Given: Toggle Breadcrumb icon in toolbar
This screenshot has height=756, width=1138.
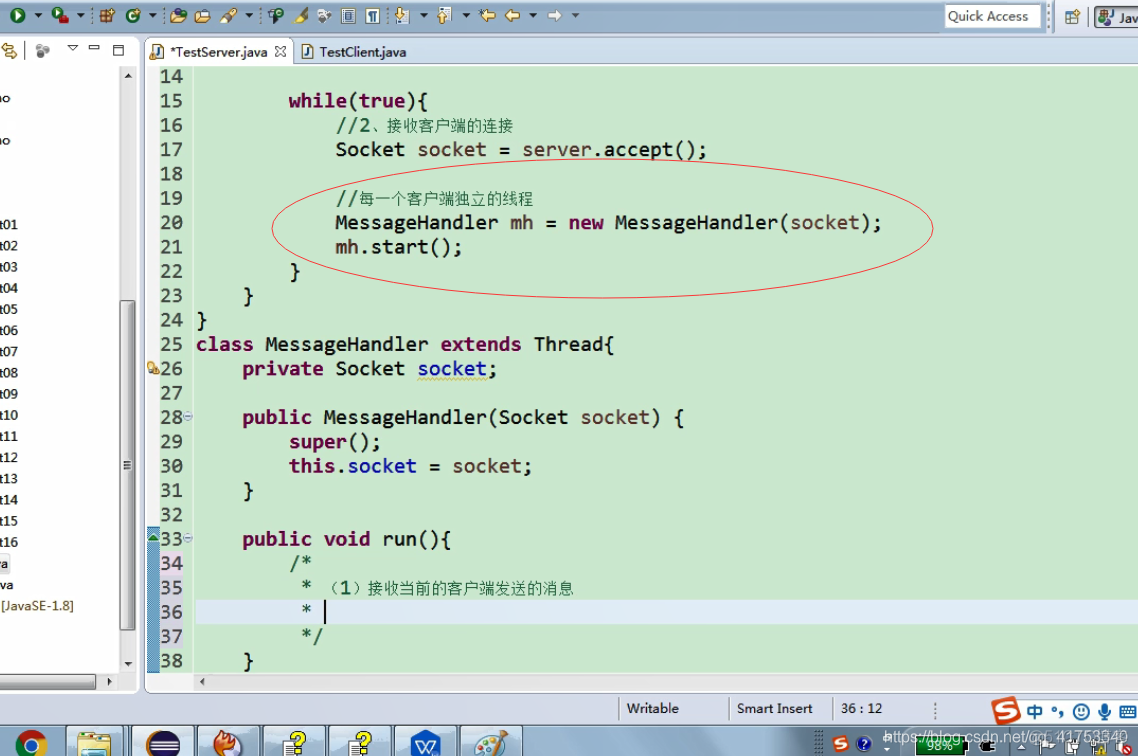Looking at the screenshot, I should coord(276,15).
